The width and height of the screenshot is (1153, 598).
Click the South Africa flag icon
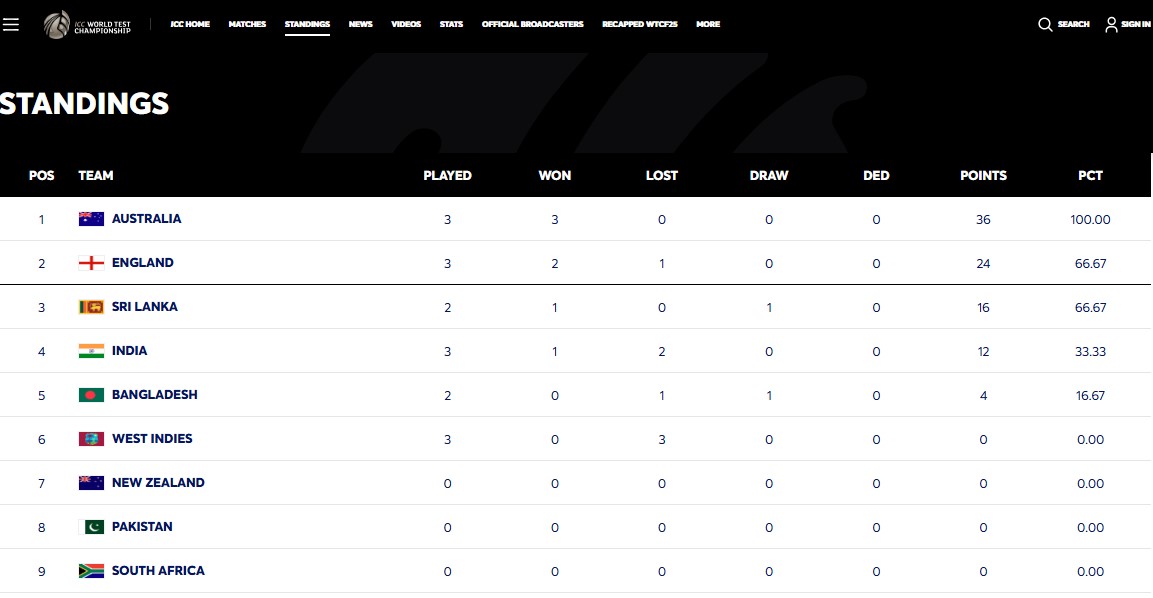point(91,571)
